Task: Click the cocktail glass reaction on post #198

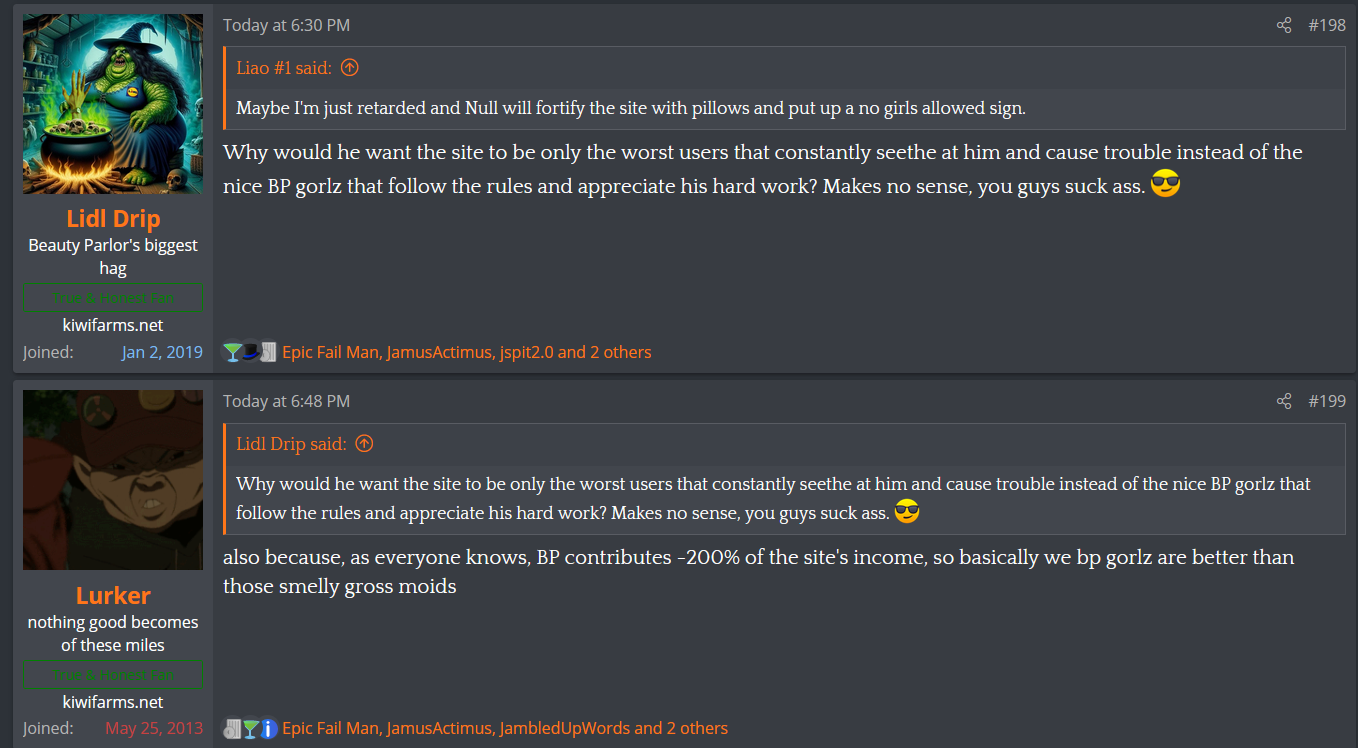Action: pyautogui.click(x=232, y=352)
